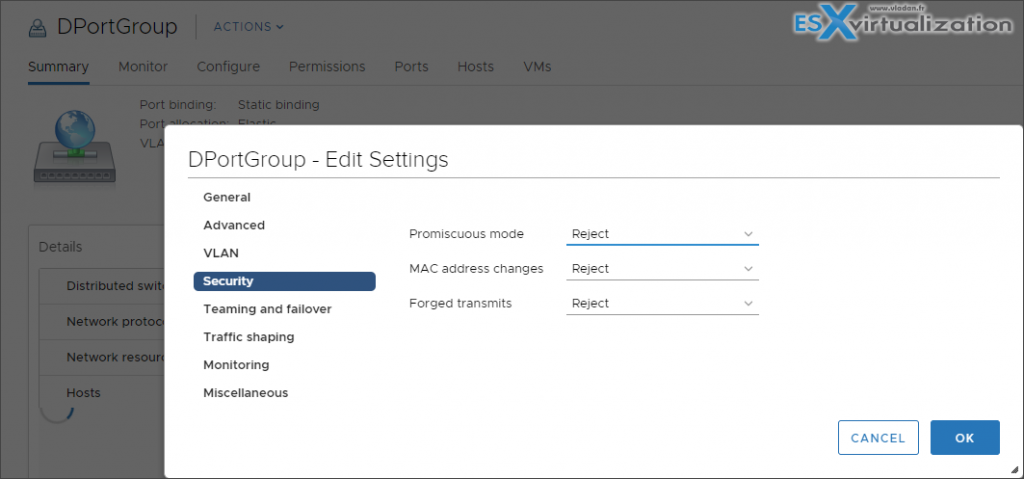The image size is (1024, 479).
Task: Select Teaming and failover section
Action: 267,310
